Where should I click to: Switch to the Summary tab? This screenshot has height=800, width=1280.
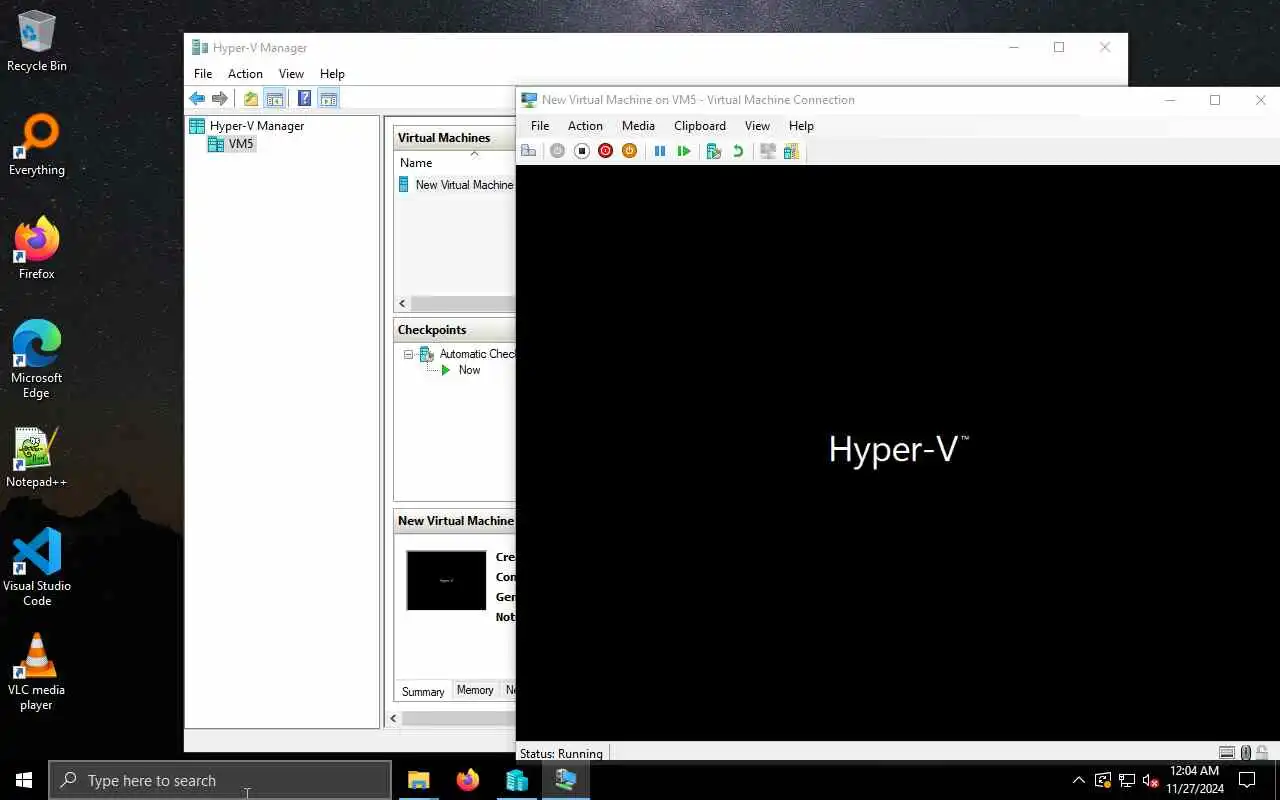click(x=423, y=691)
